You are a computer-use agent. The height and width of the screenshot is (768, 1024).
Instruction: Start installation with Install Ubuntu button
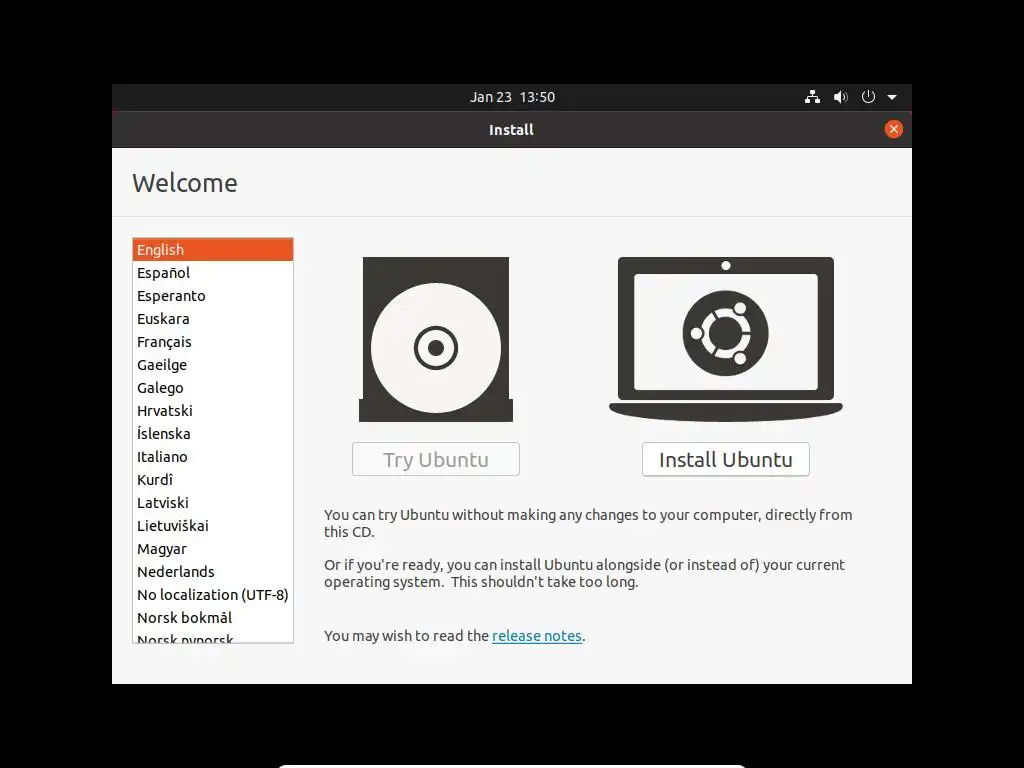[726, 459]
